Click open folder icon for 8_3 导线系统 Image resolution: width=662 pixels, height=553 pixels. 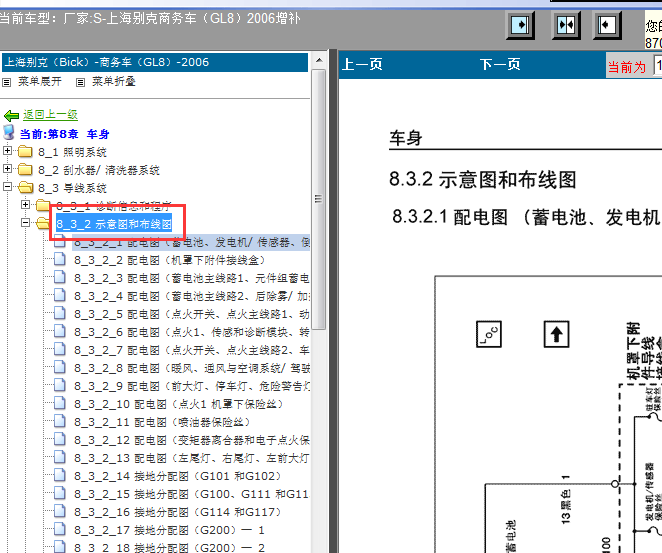tap(25, 187)
